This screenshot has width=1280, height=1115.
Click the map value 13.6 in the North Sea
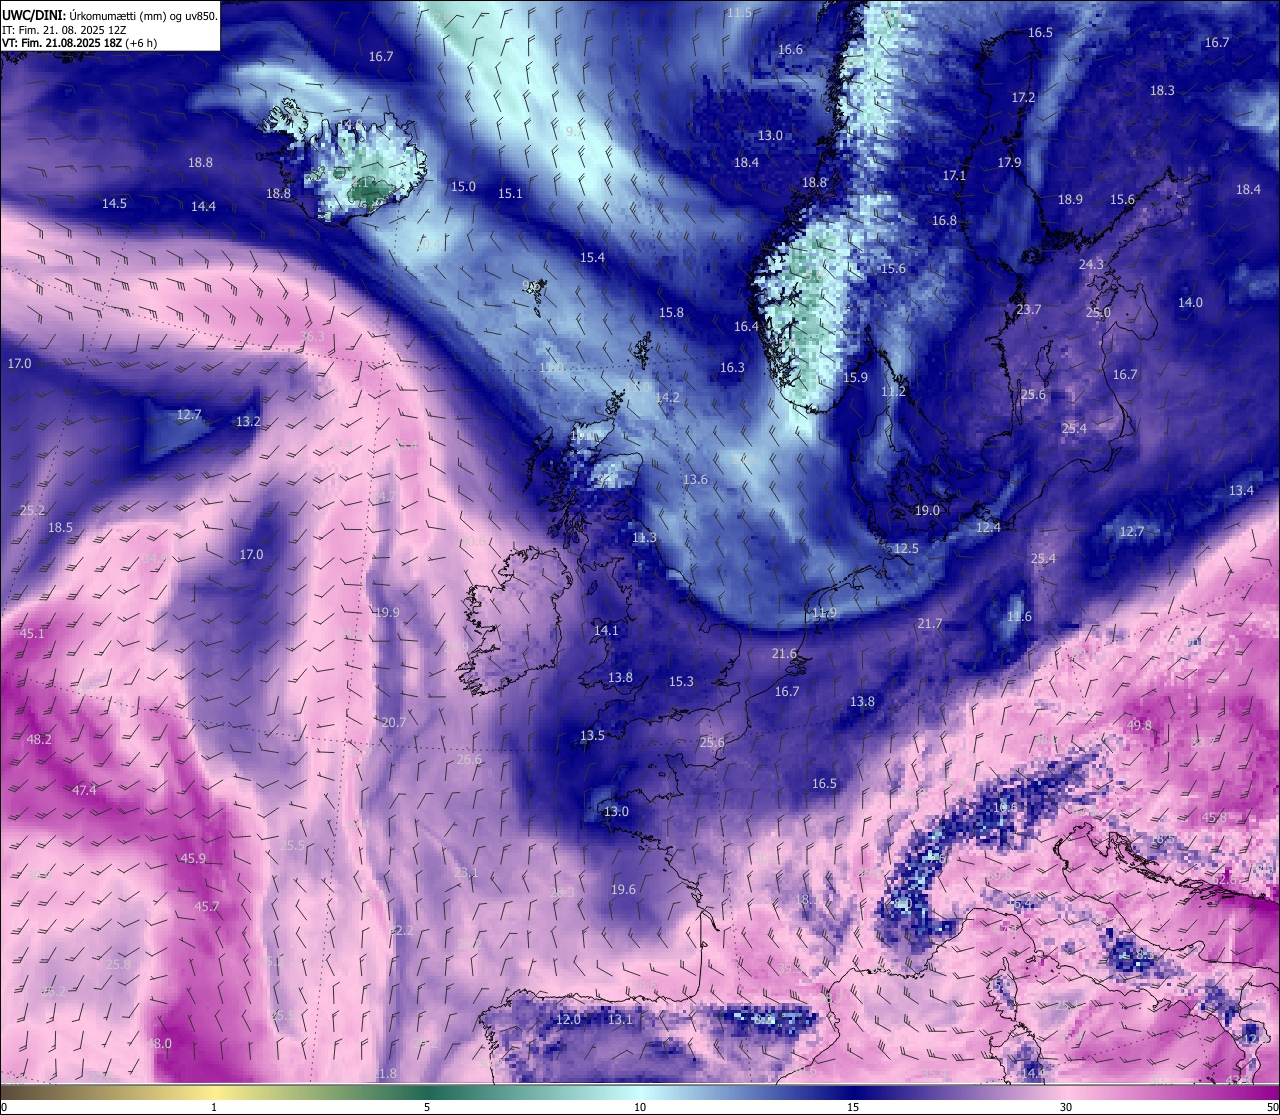click(695, 480)
